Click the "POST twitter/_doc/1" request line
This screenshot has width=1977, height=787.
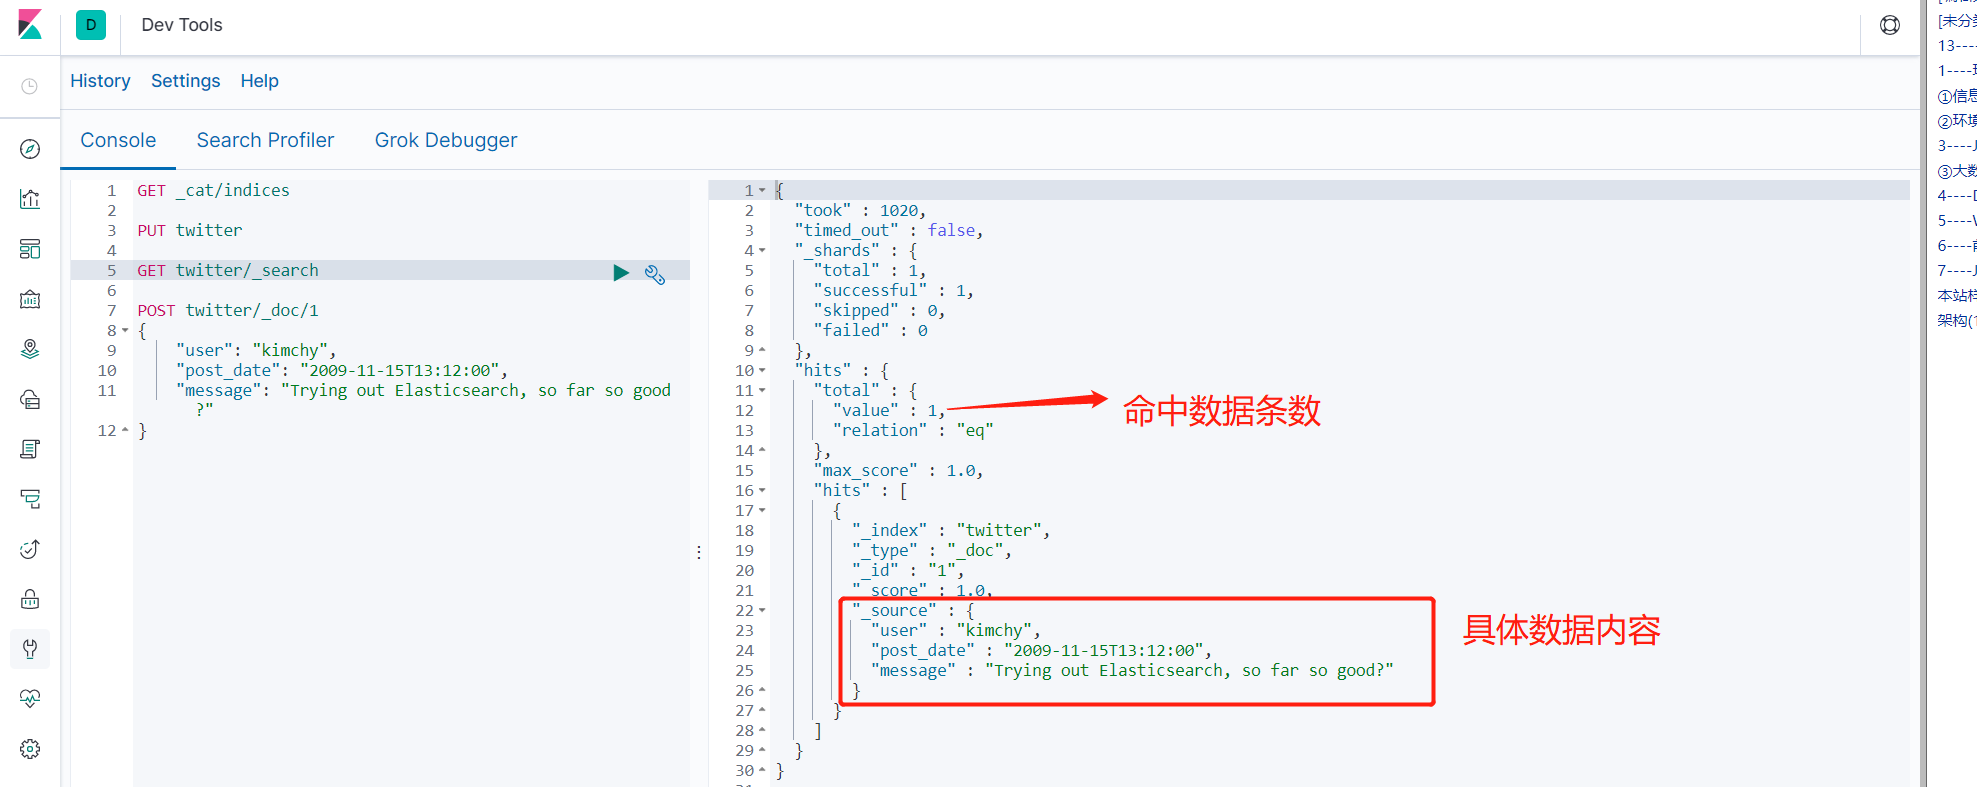click(228, 310)
